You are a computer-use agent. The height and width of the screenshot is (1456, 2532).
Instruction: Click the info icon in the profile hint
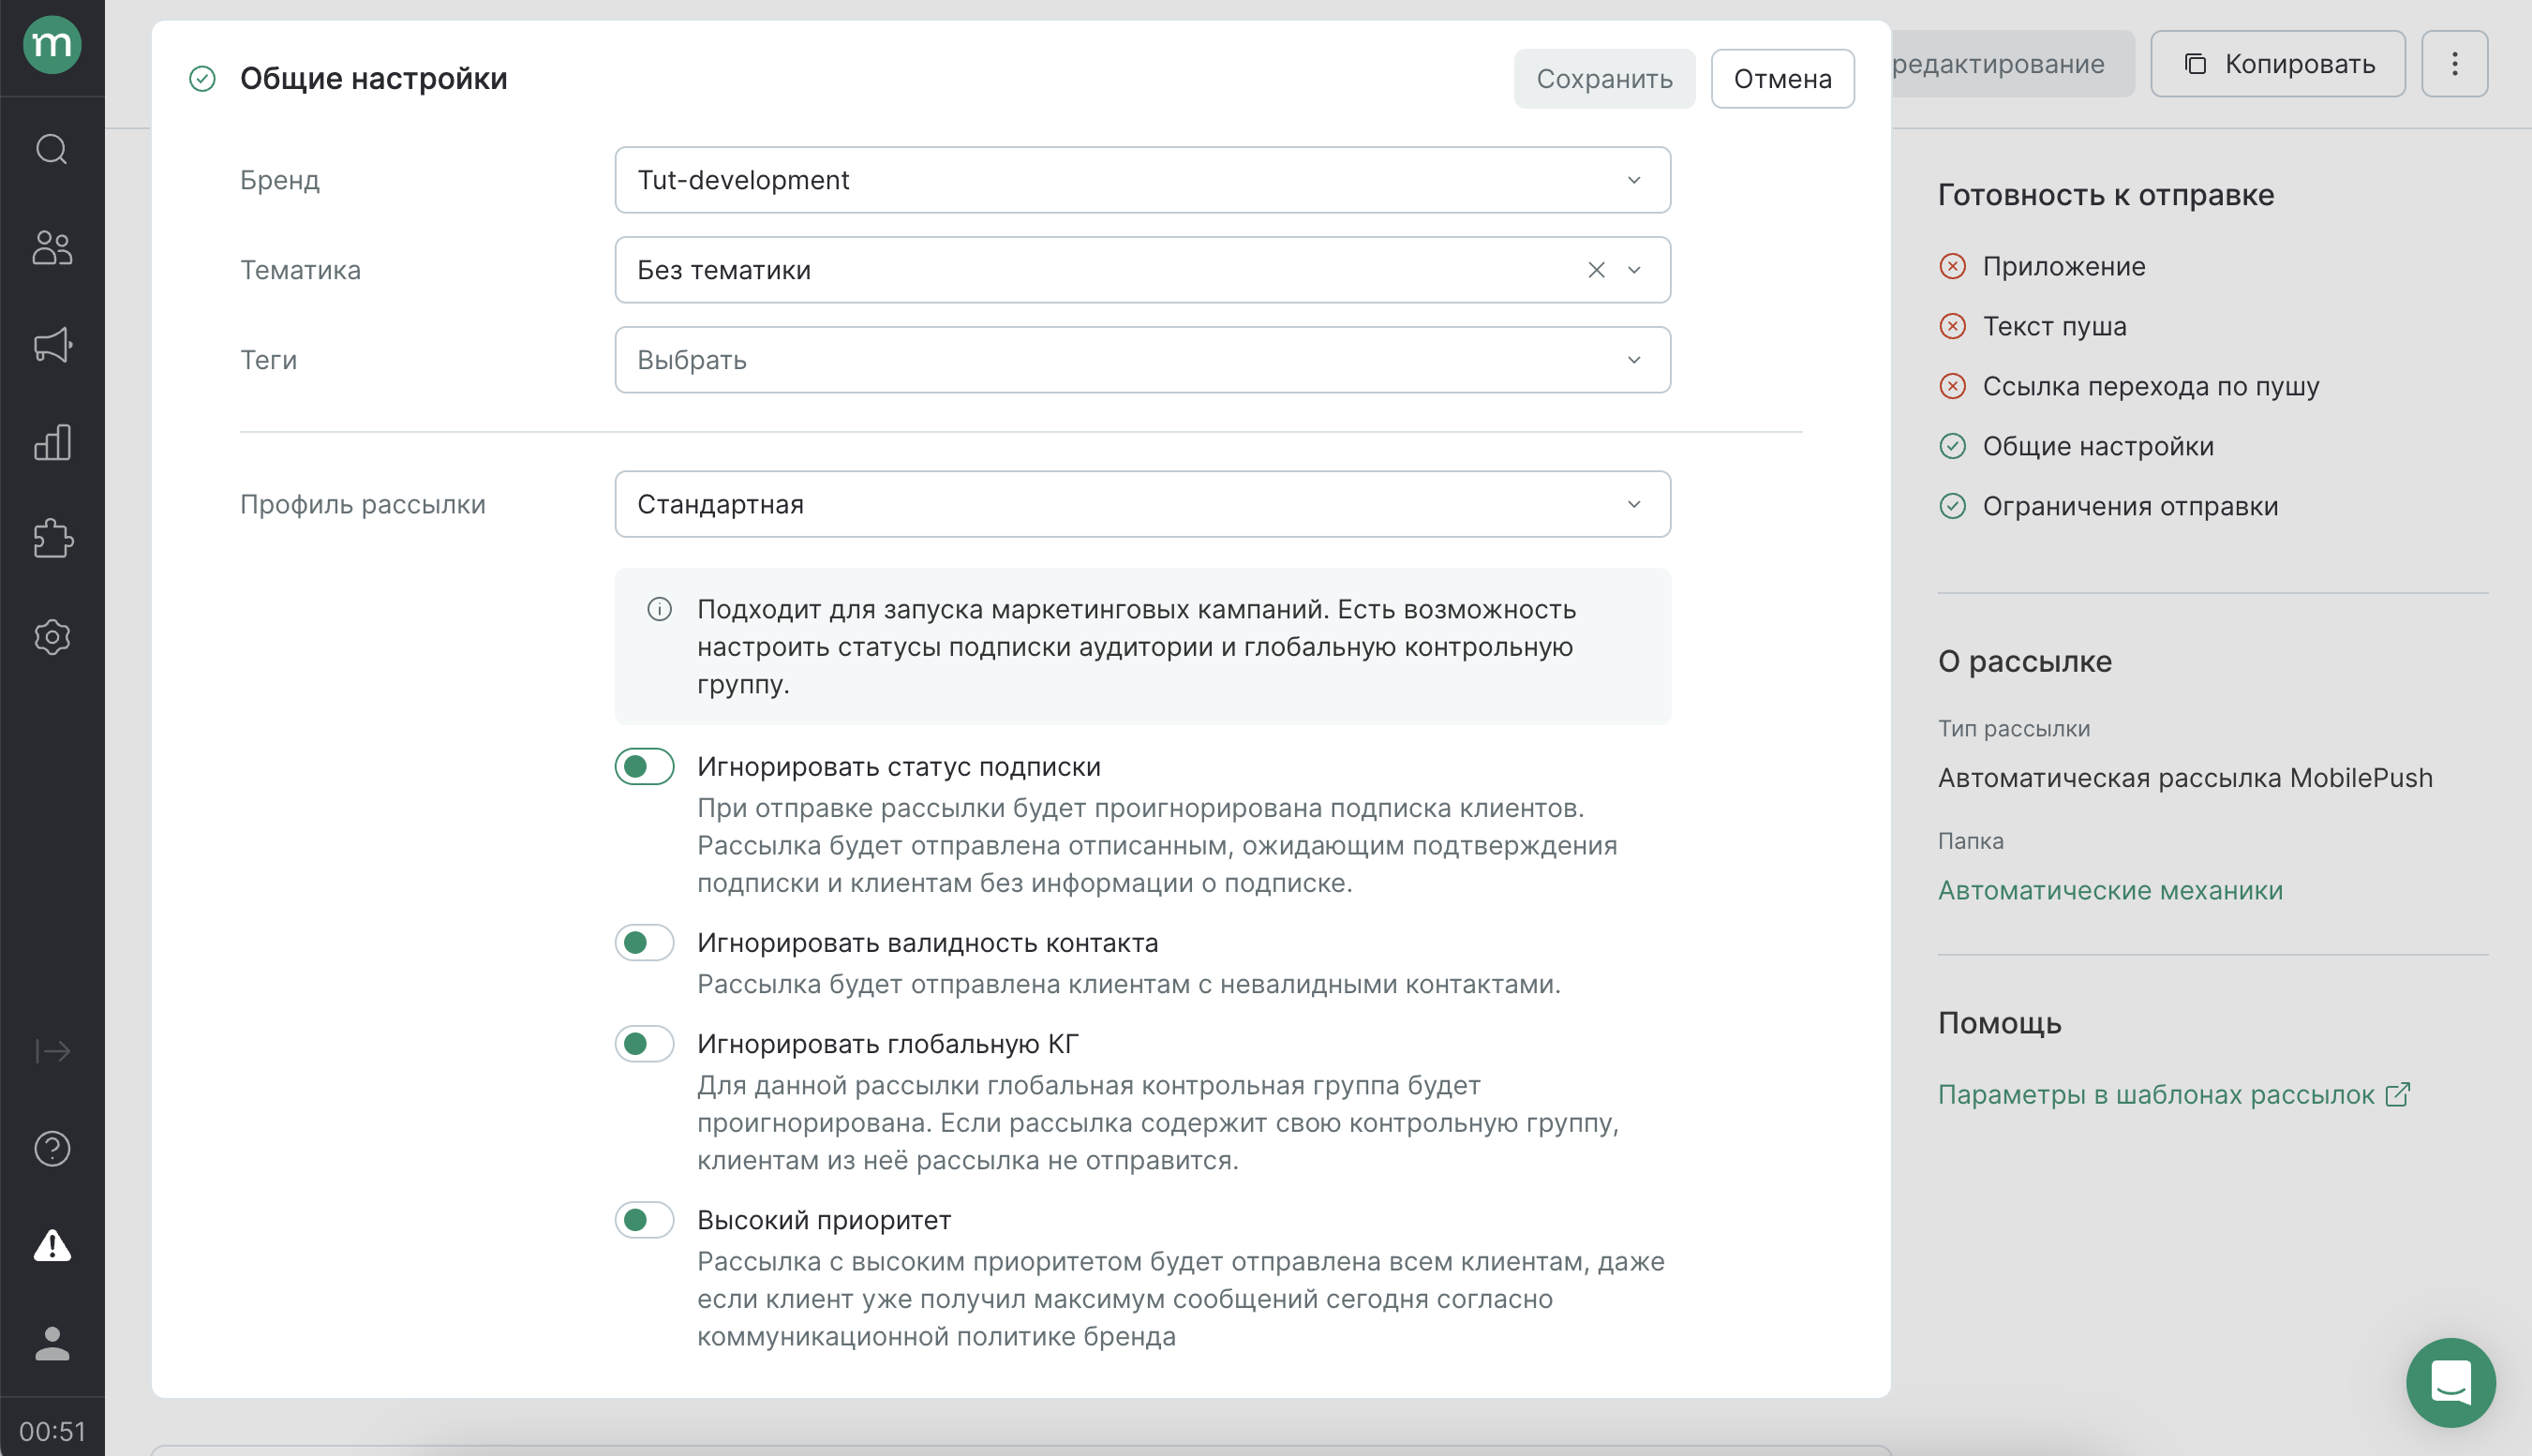click(x=659, y=609)
